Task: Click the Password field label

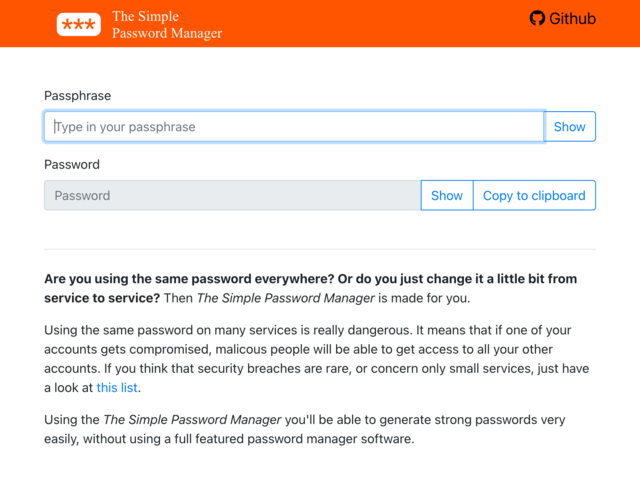Action: (x=72, y=164)
